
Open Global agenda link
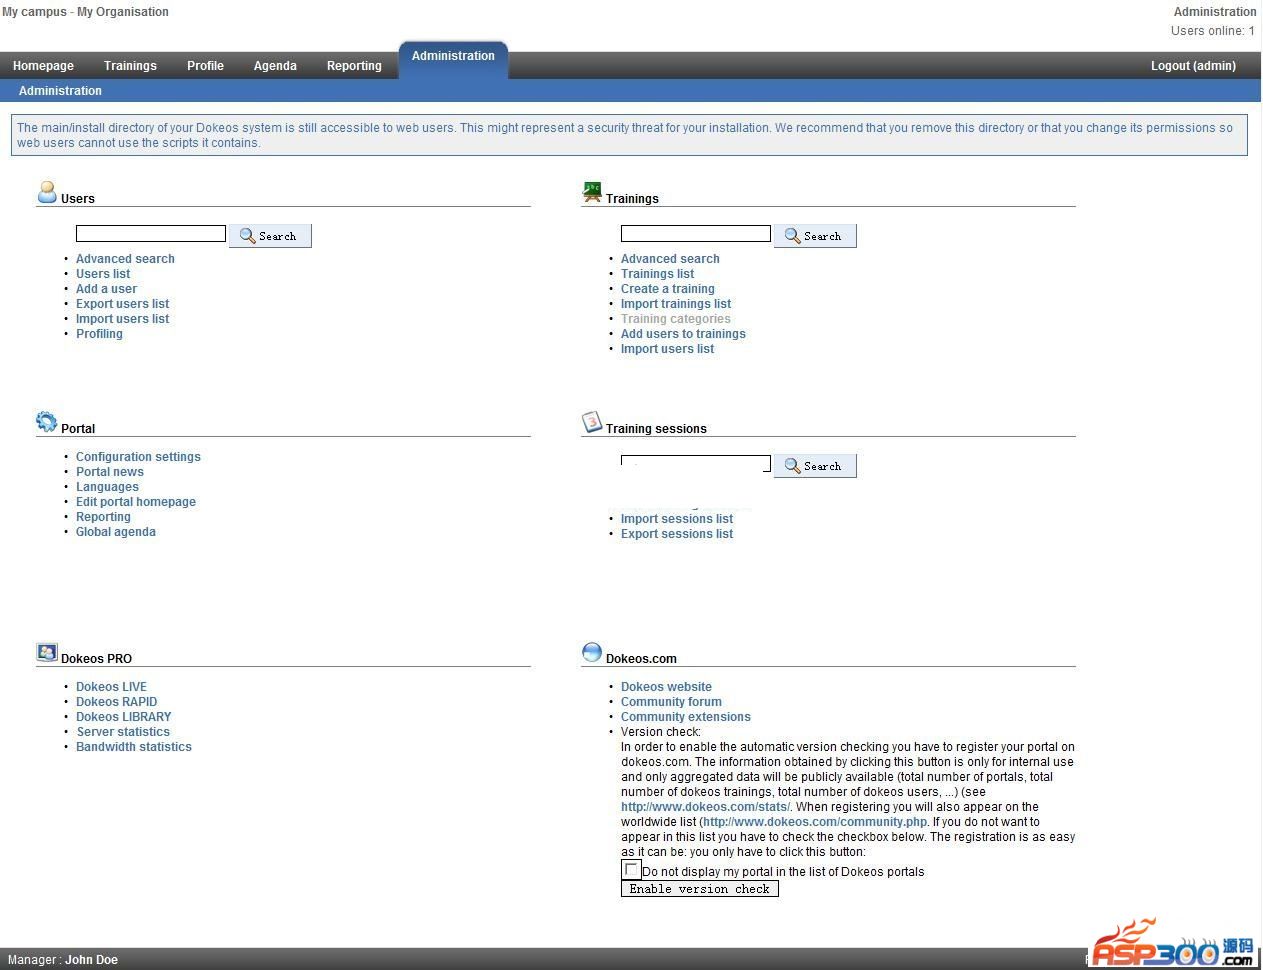click(x=116, y=532)
